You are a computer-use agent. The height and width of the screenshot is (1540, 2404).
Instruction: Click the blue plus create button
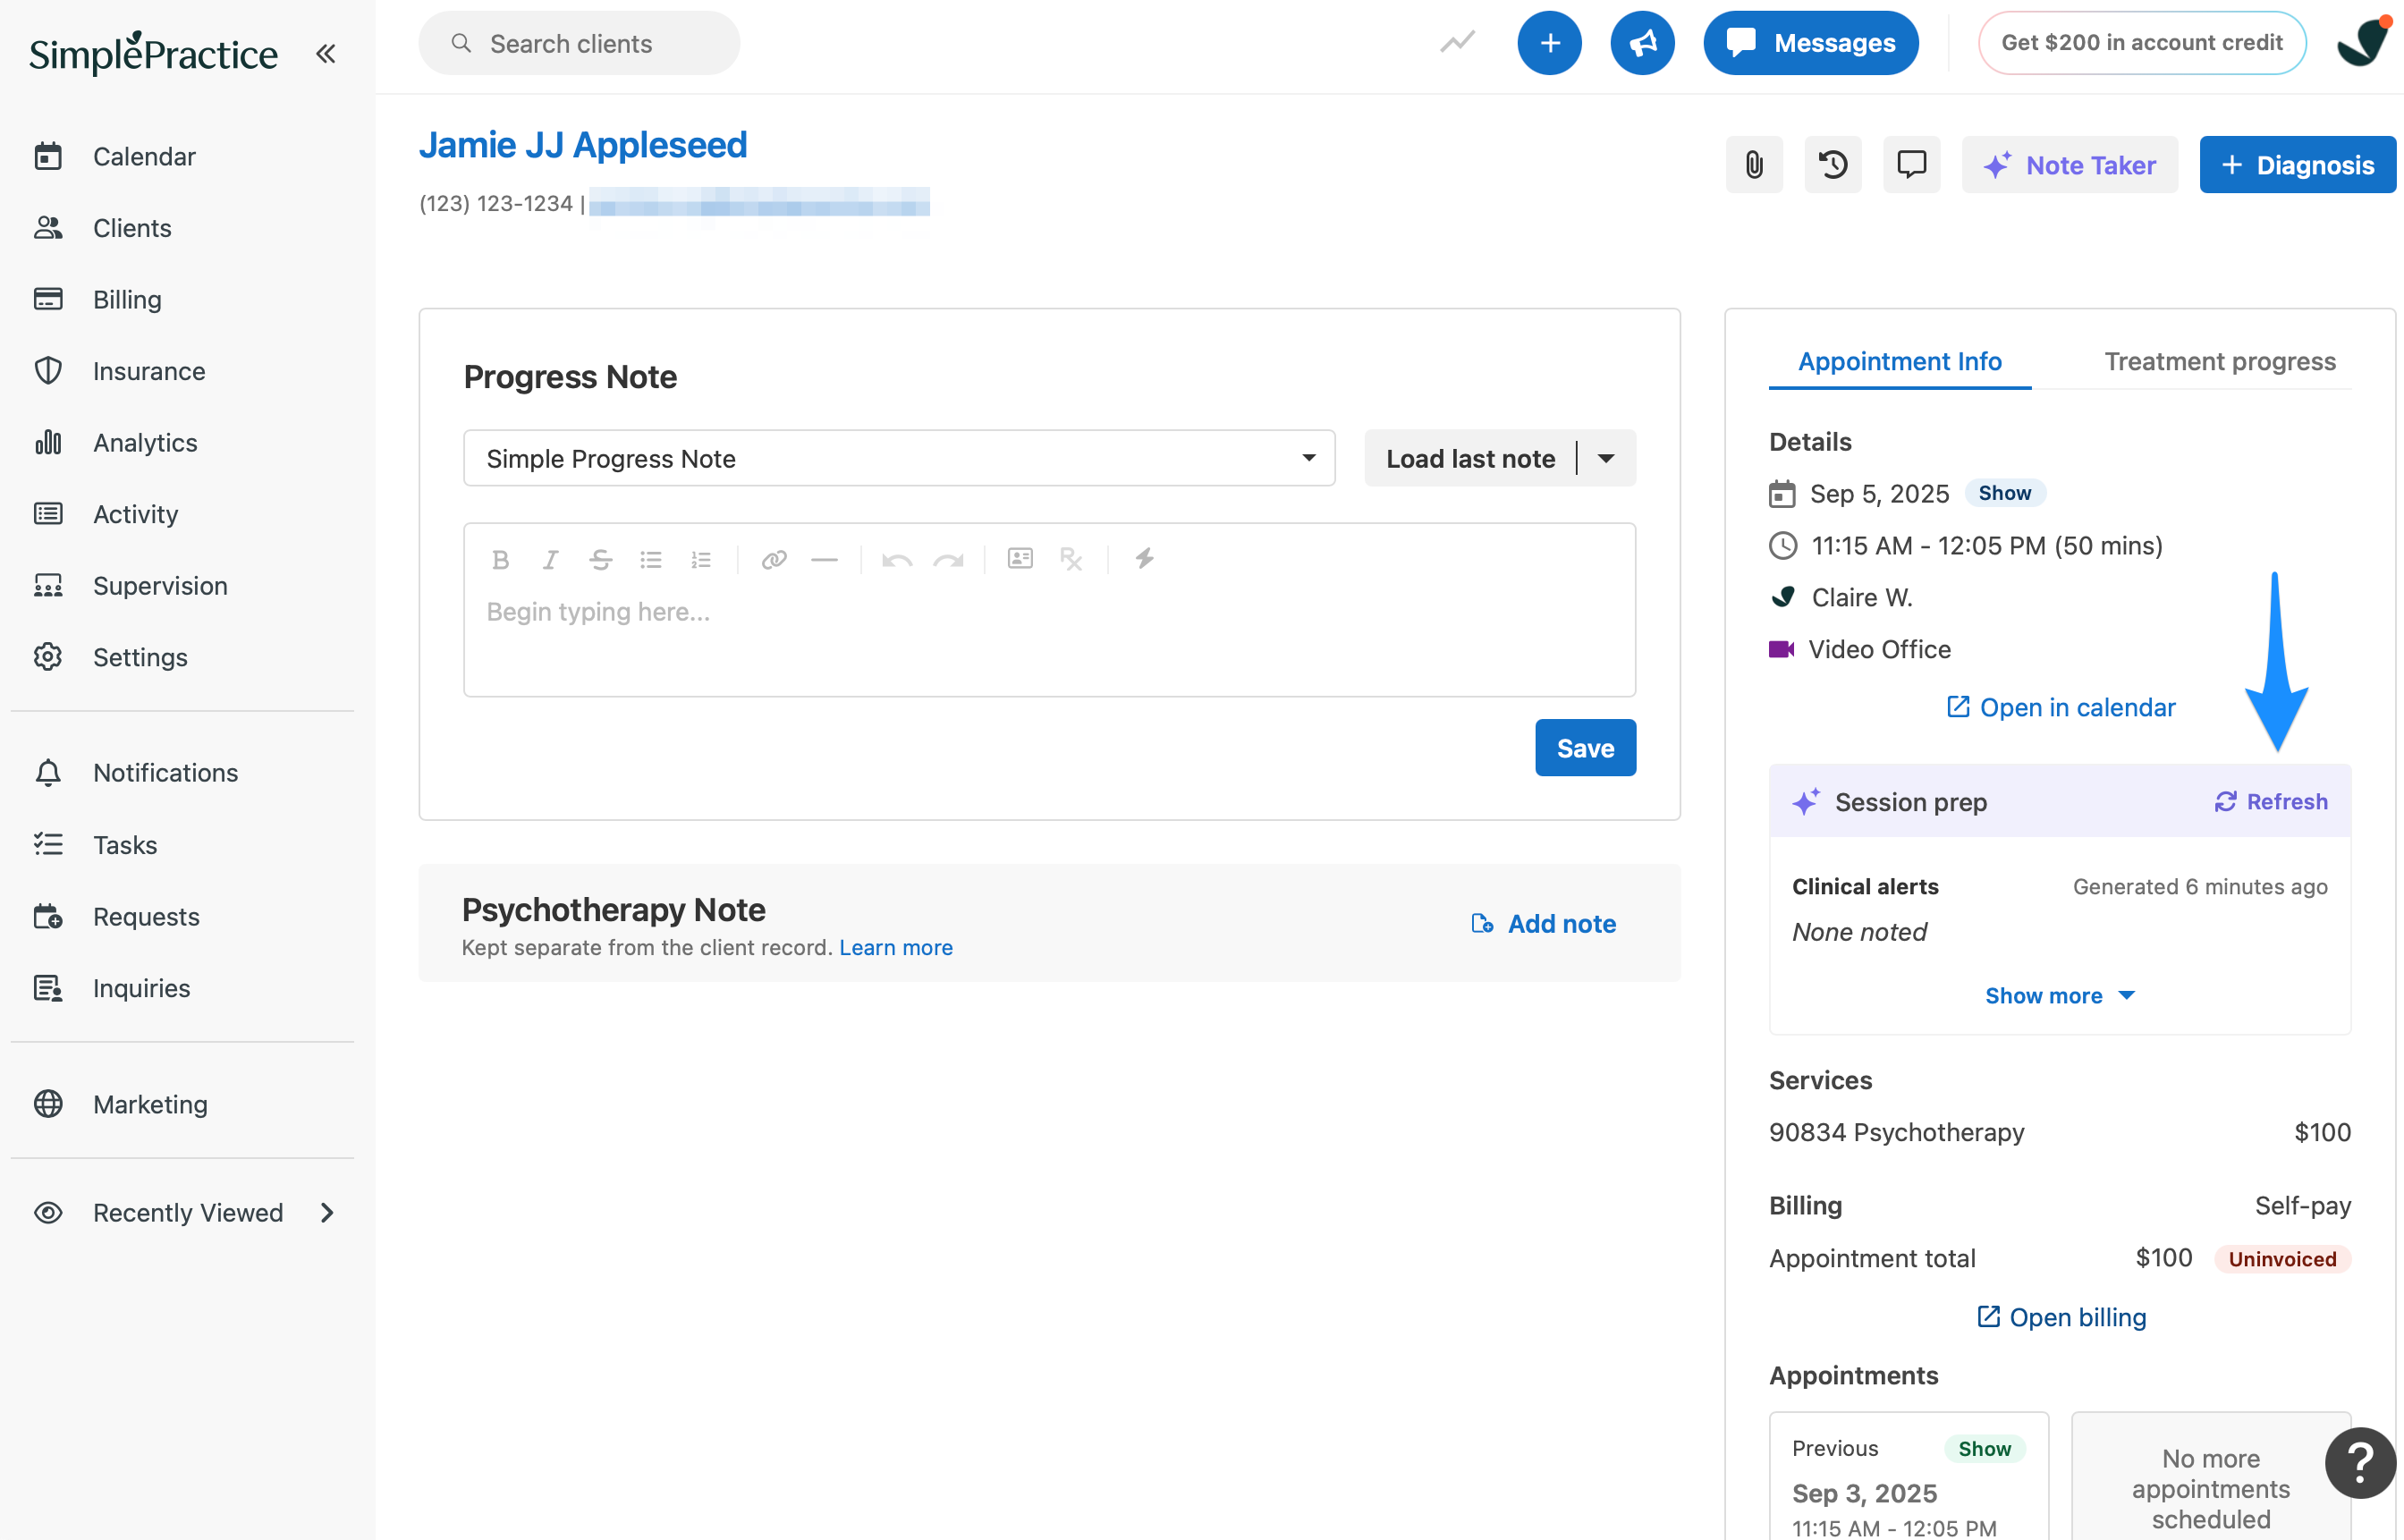coord(1549,42)
